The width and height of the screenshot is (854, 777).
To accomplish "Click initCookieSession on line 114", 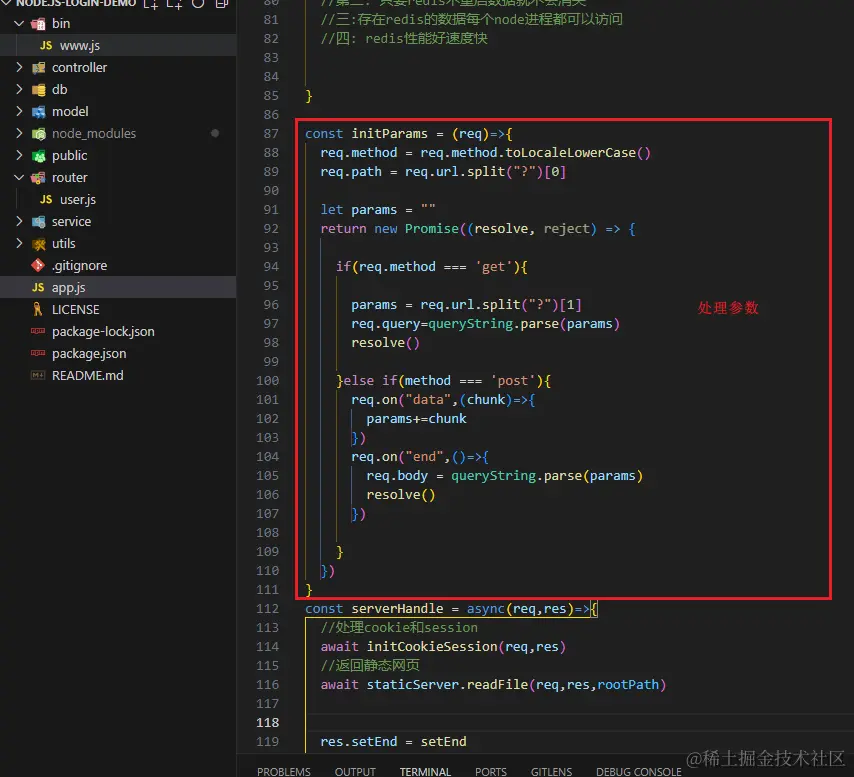I will (x=432, y=647).
